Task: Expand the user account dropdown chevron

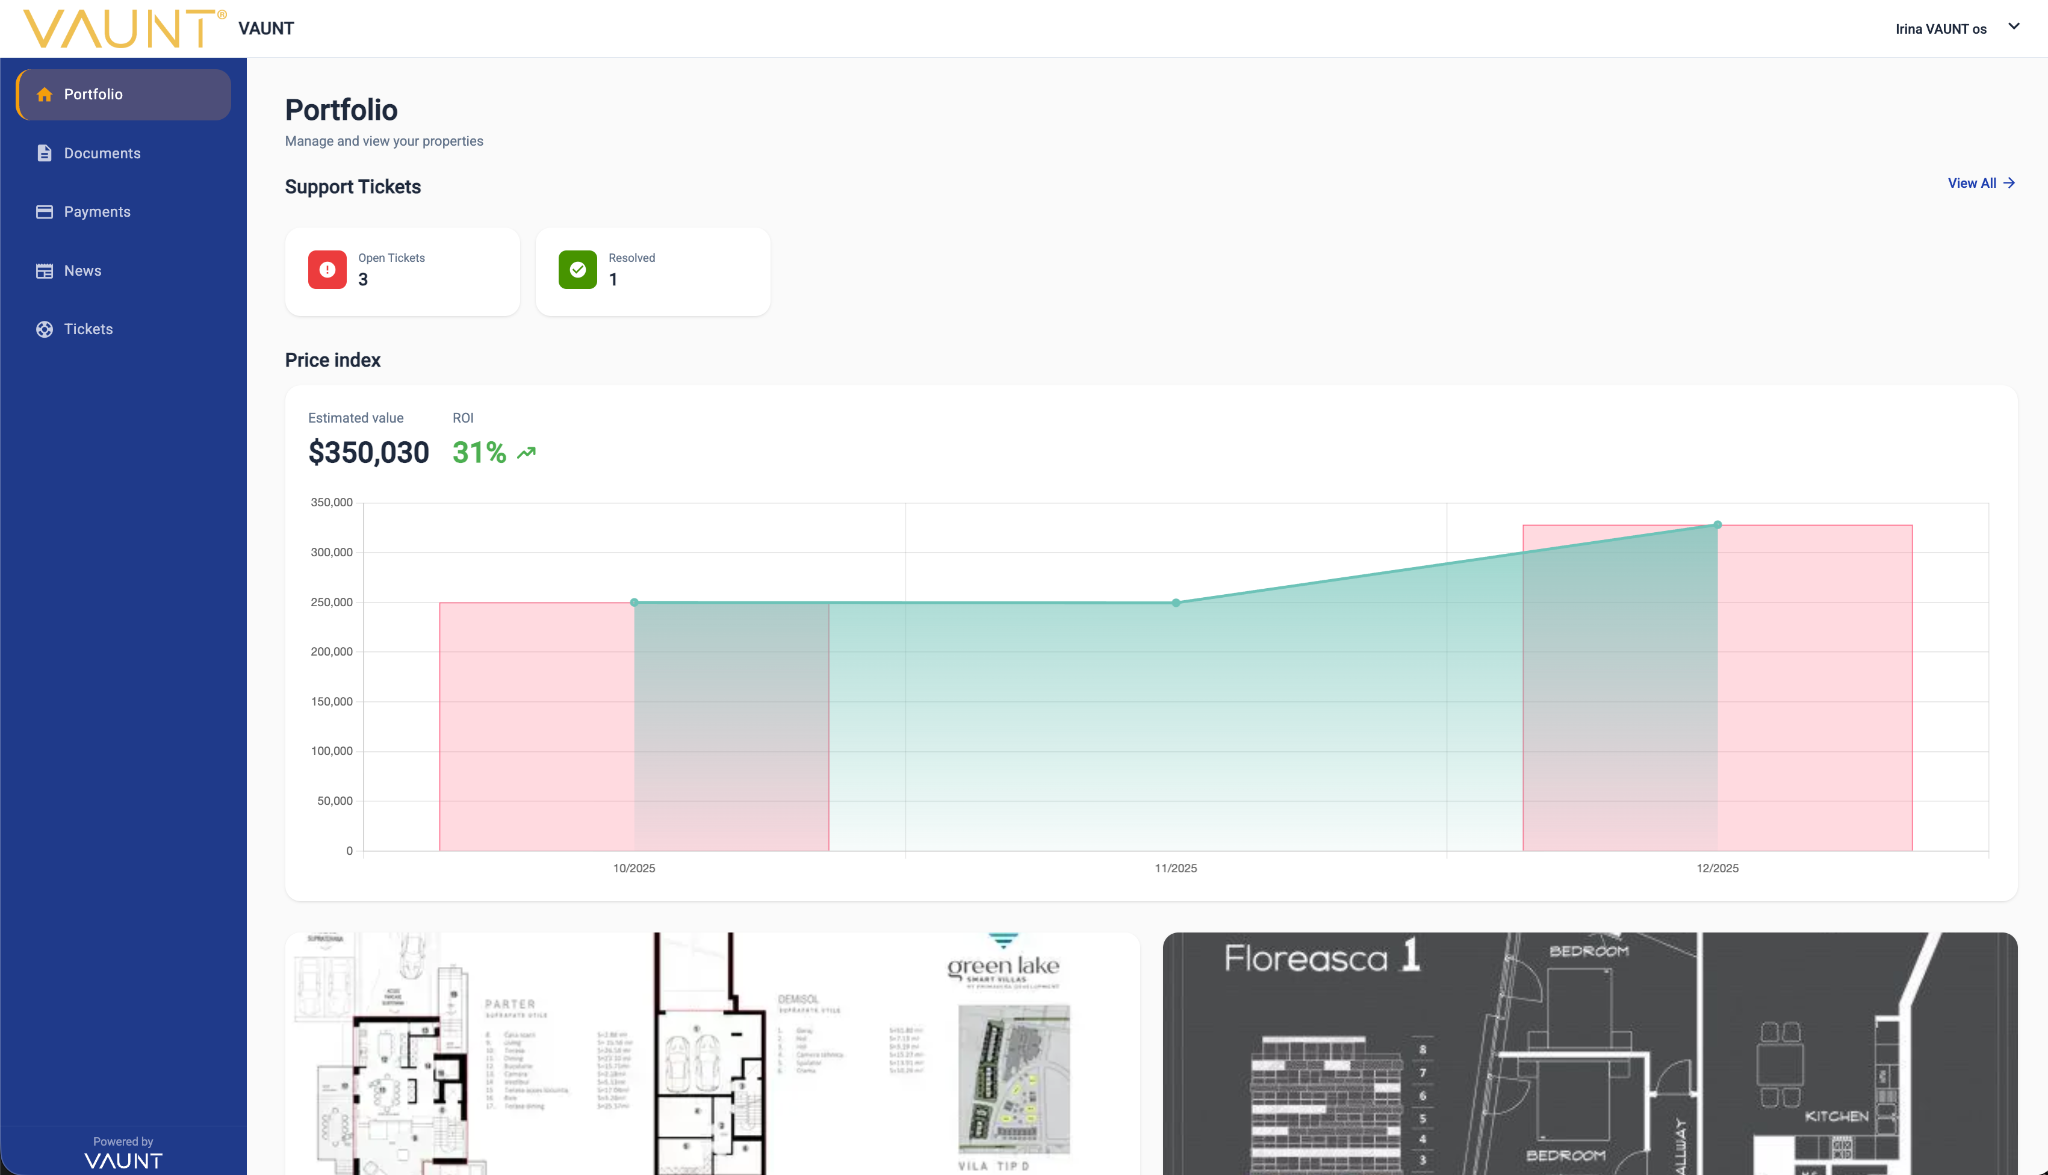Action: (x=2013, y=27)
